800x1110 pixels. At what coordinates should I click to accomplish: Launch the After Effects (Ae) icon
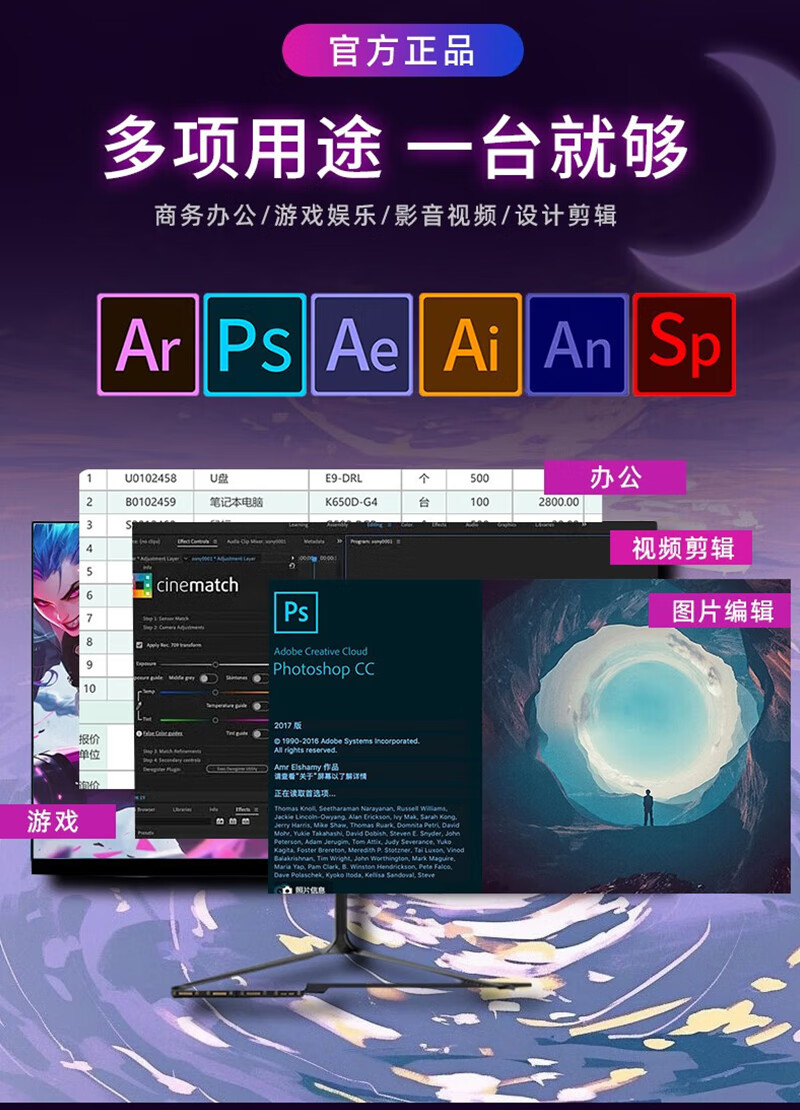[361, 344]
